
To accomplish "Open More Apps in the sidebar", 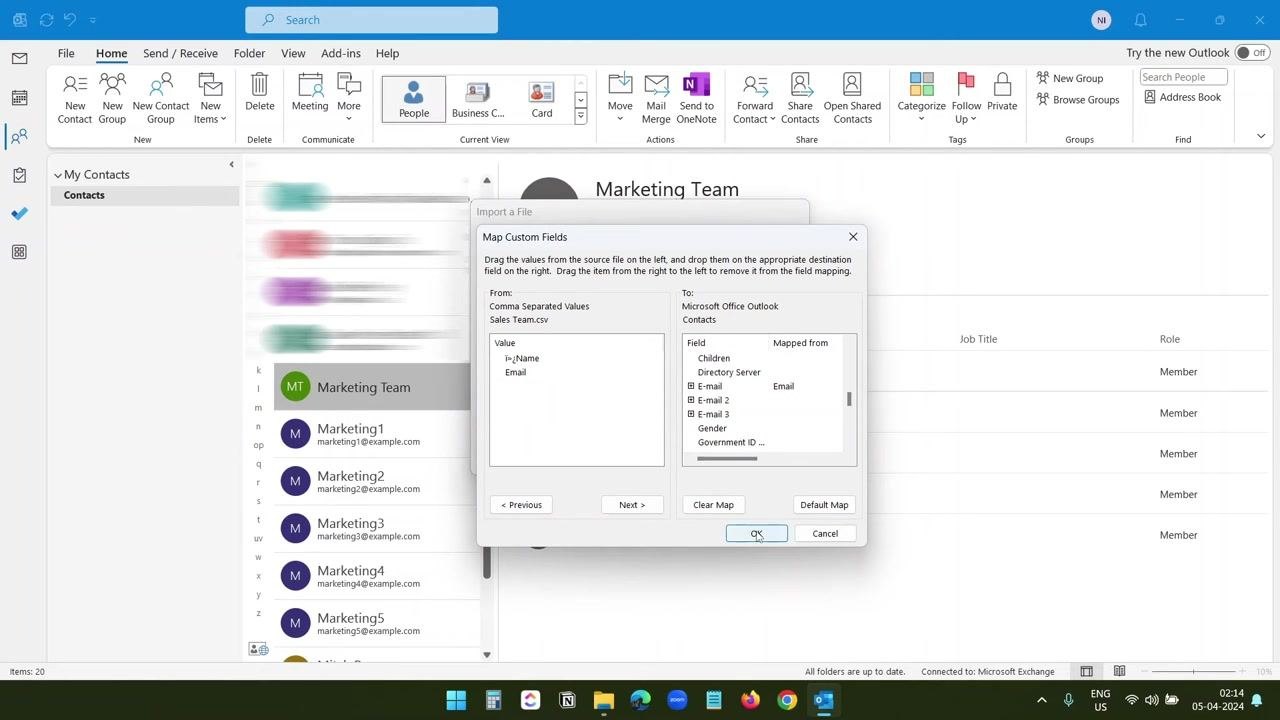I will click(19, 252).
